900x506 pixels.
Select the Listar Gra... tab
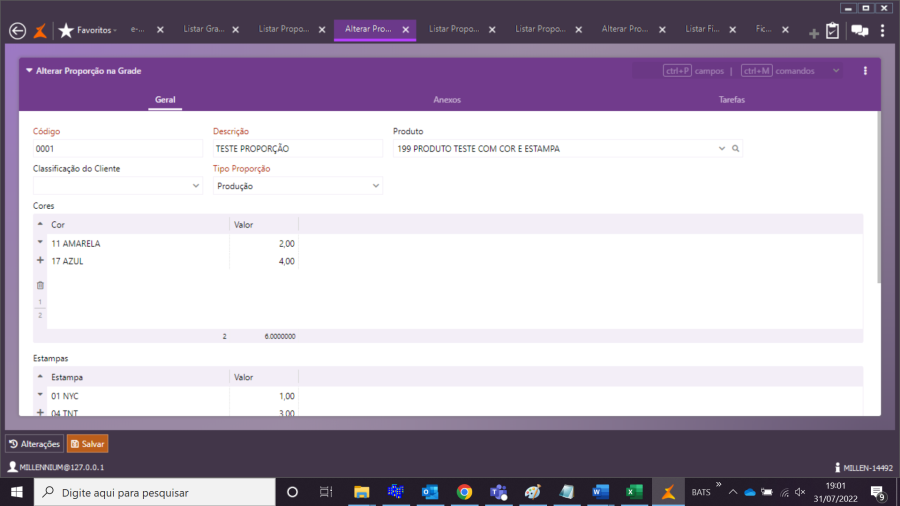pyautogui.click(x=203, y=29)
